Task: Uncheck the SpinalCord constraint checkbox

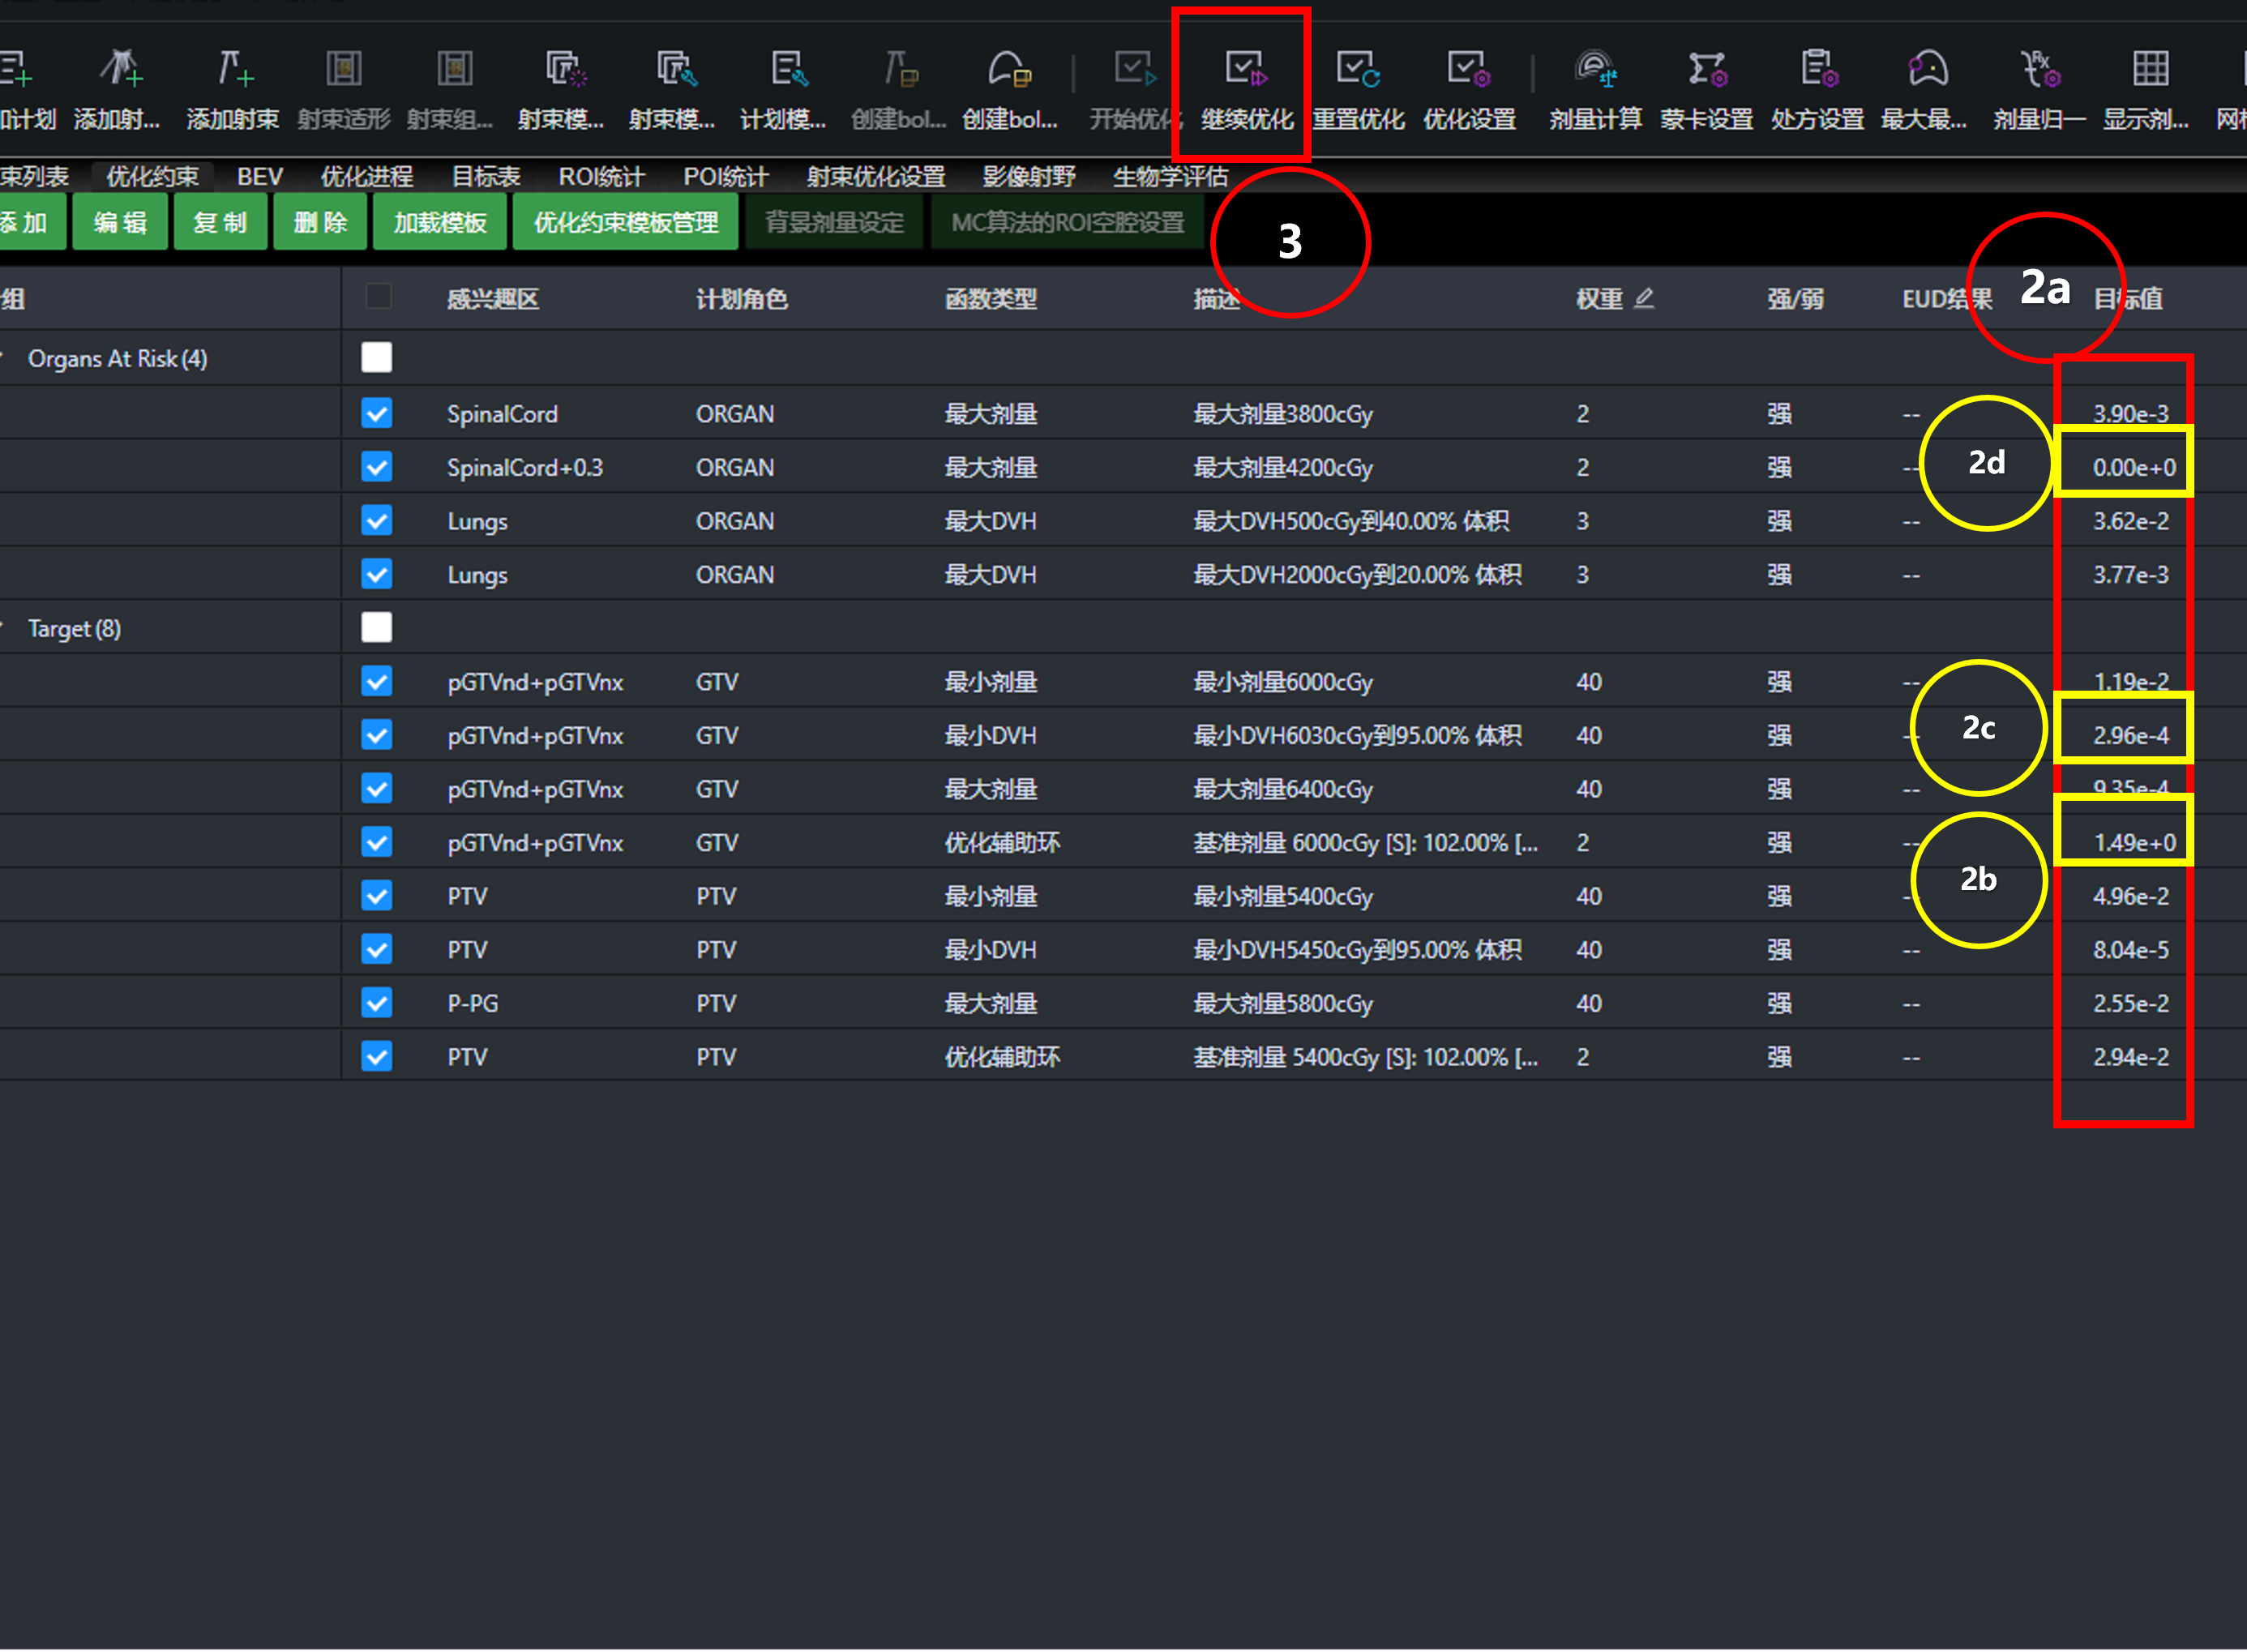Action: tap(377, 413)
